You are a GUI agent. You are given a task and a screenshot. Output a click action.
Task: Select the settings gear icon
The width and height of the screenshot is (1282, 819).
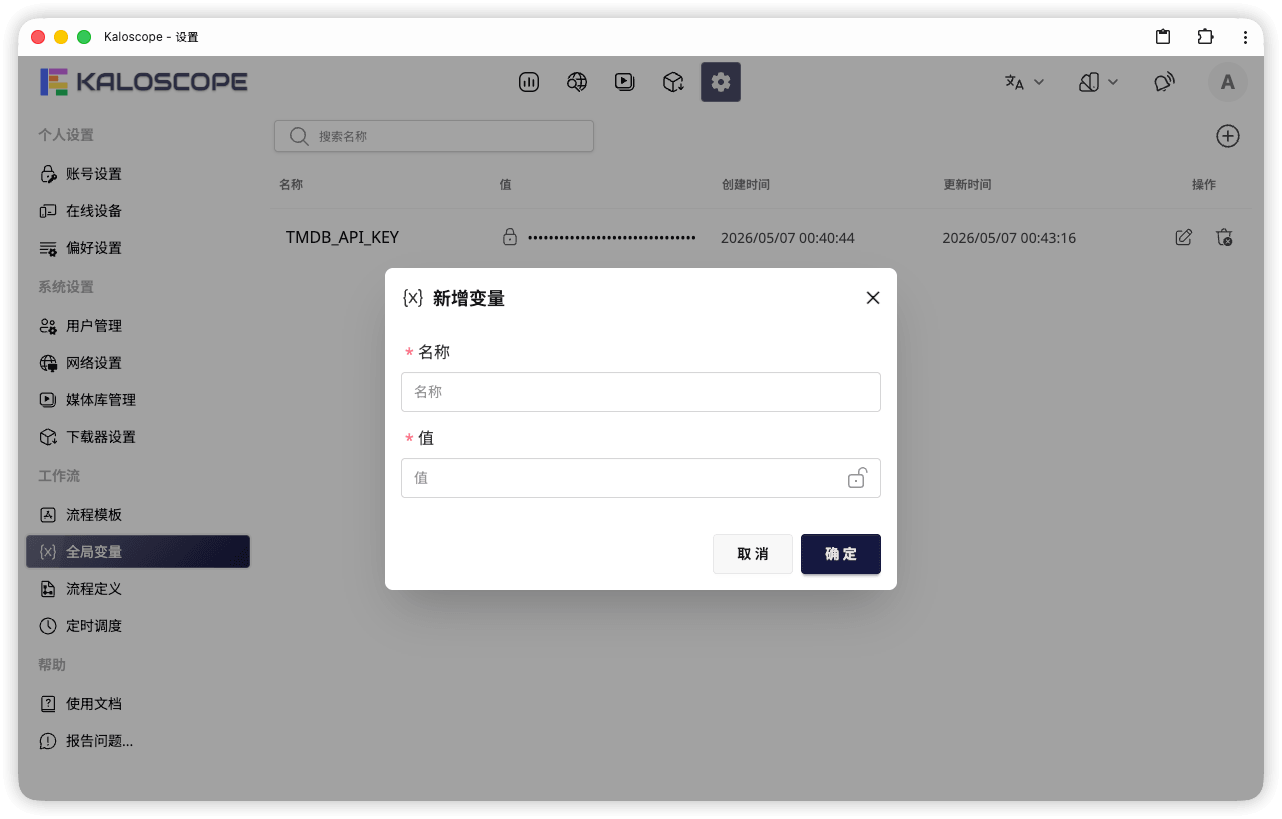(721, 82)
